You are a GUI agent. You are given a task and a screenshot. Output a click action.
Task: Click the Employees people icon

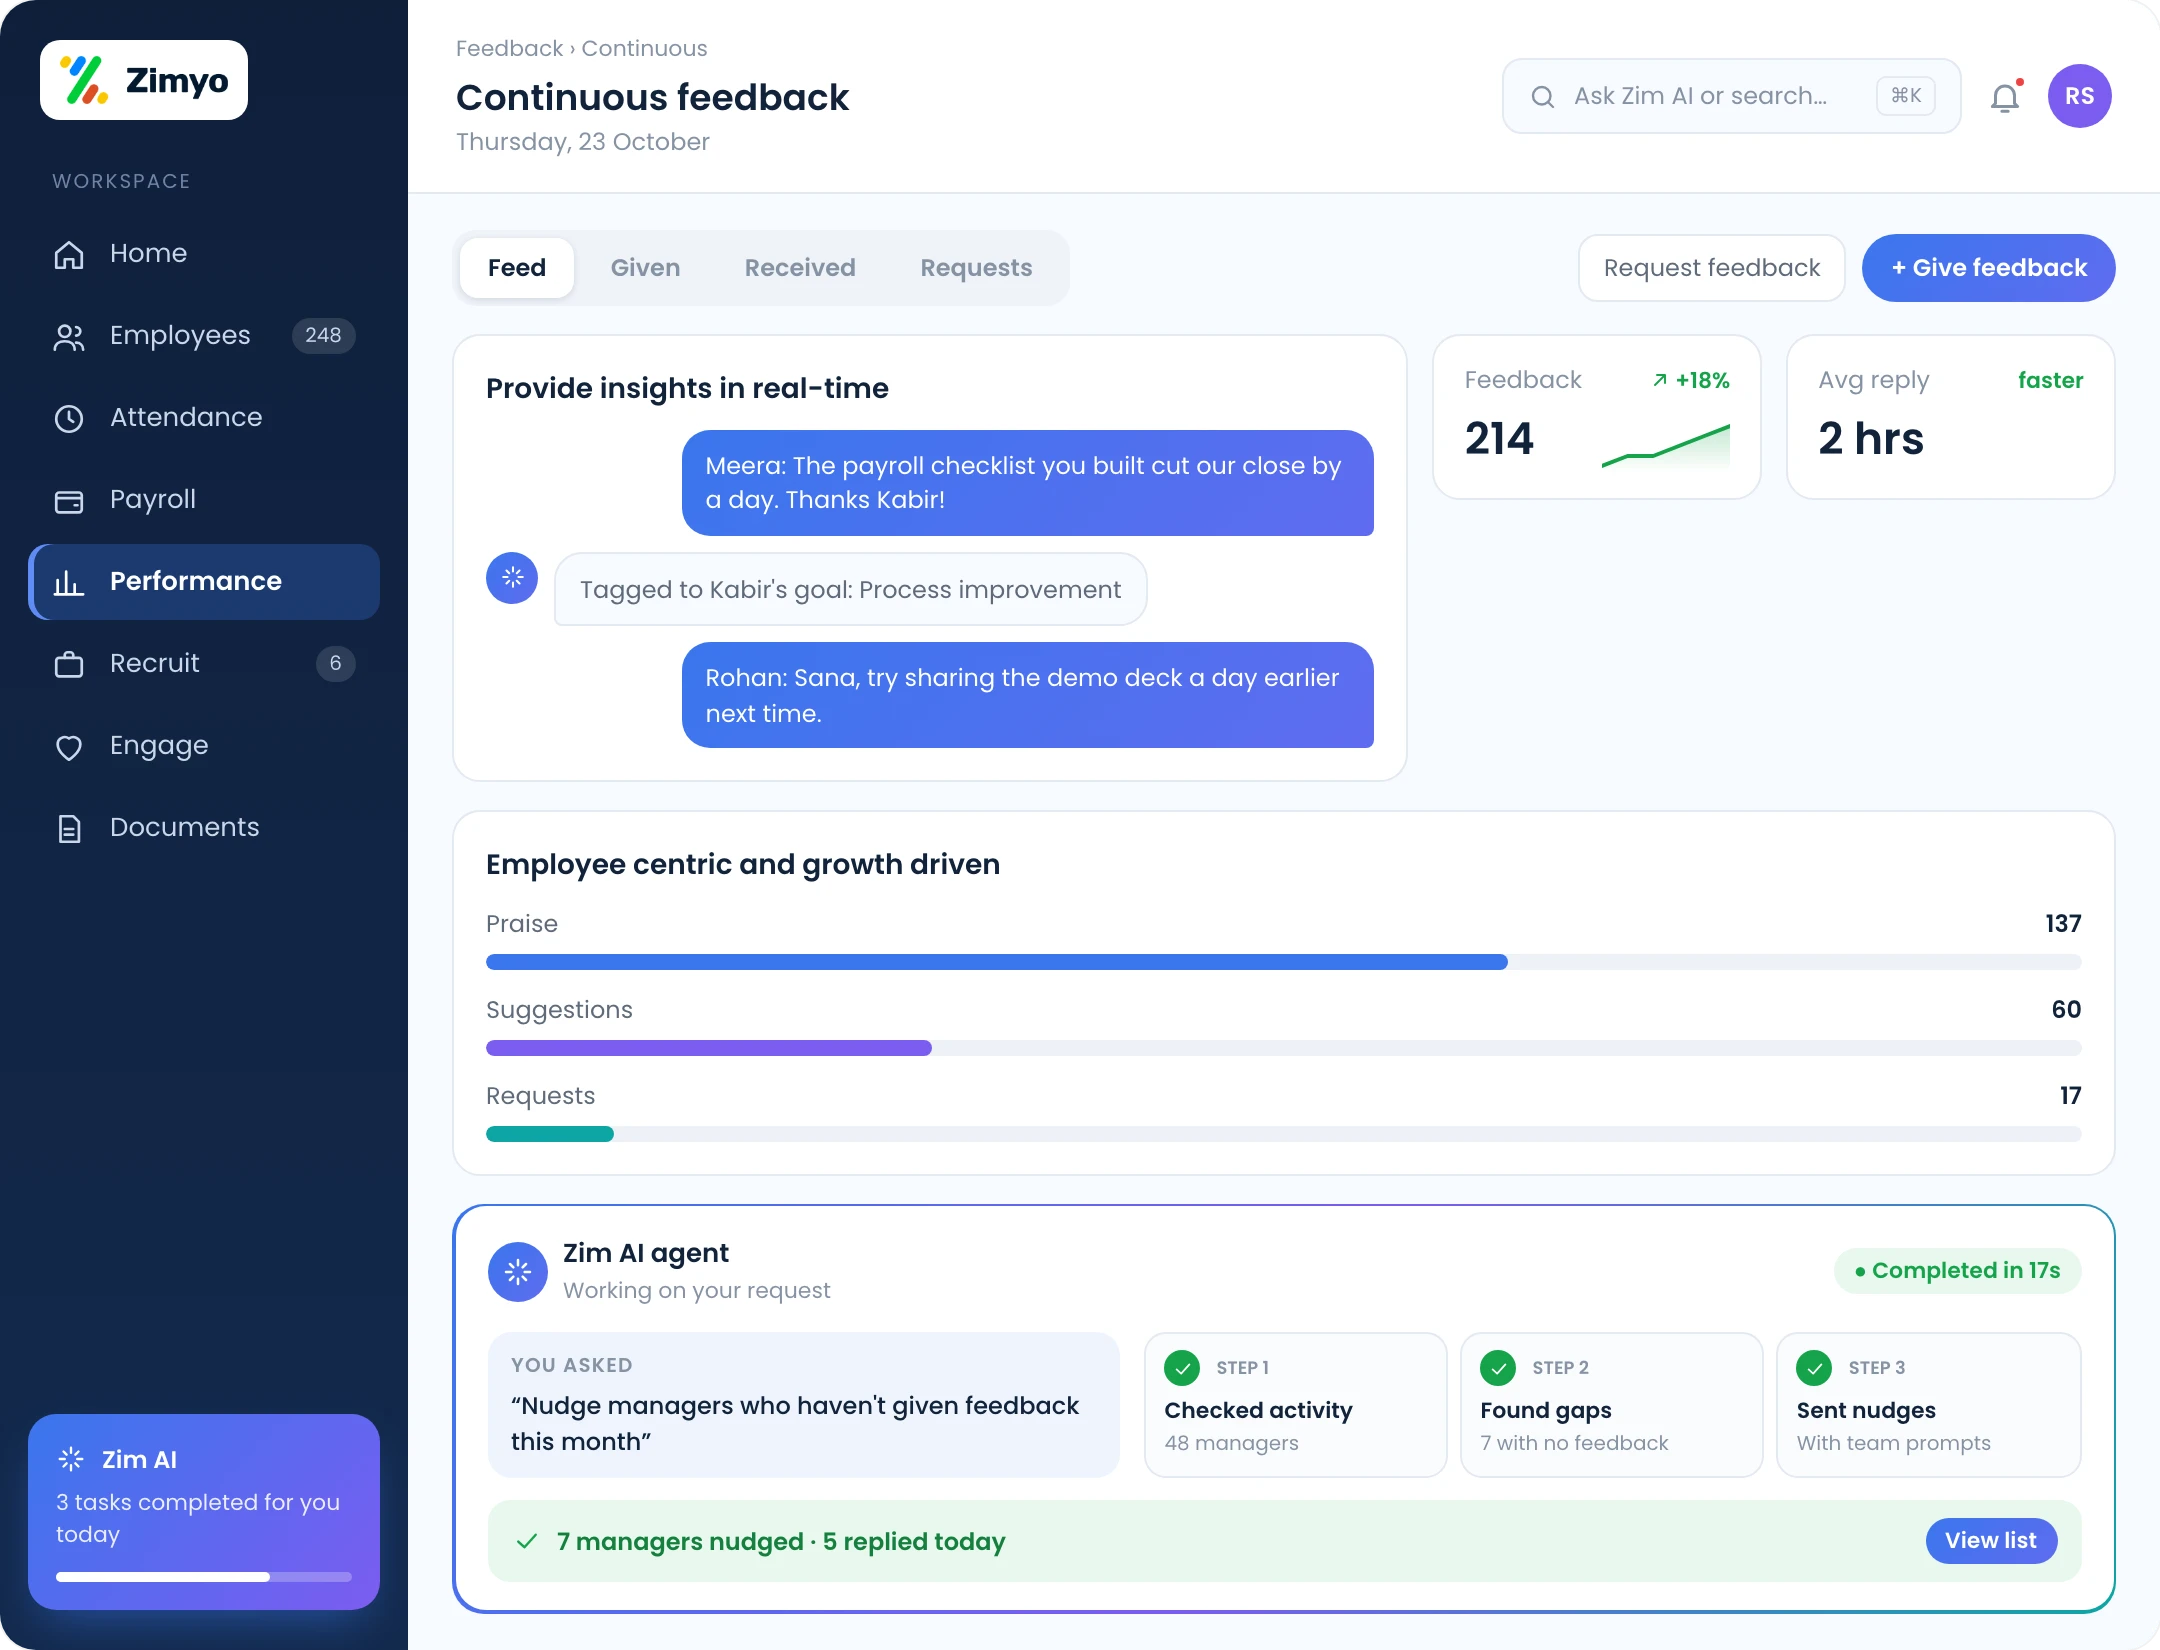pos(69,336)
